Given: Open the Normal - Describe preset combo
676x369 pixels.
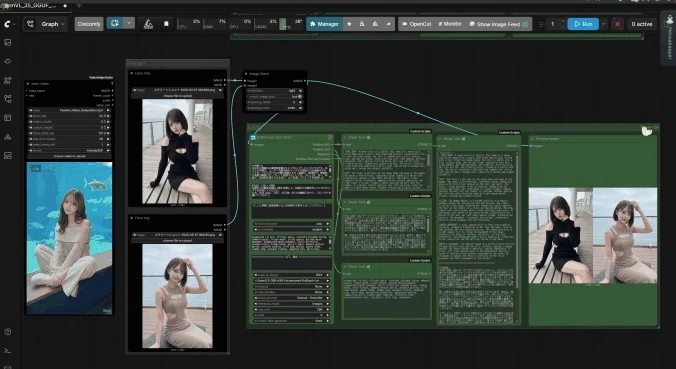Looking at the screenshot, I should (291, 298).
